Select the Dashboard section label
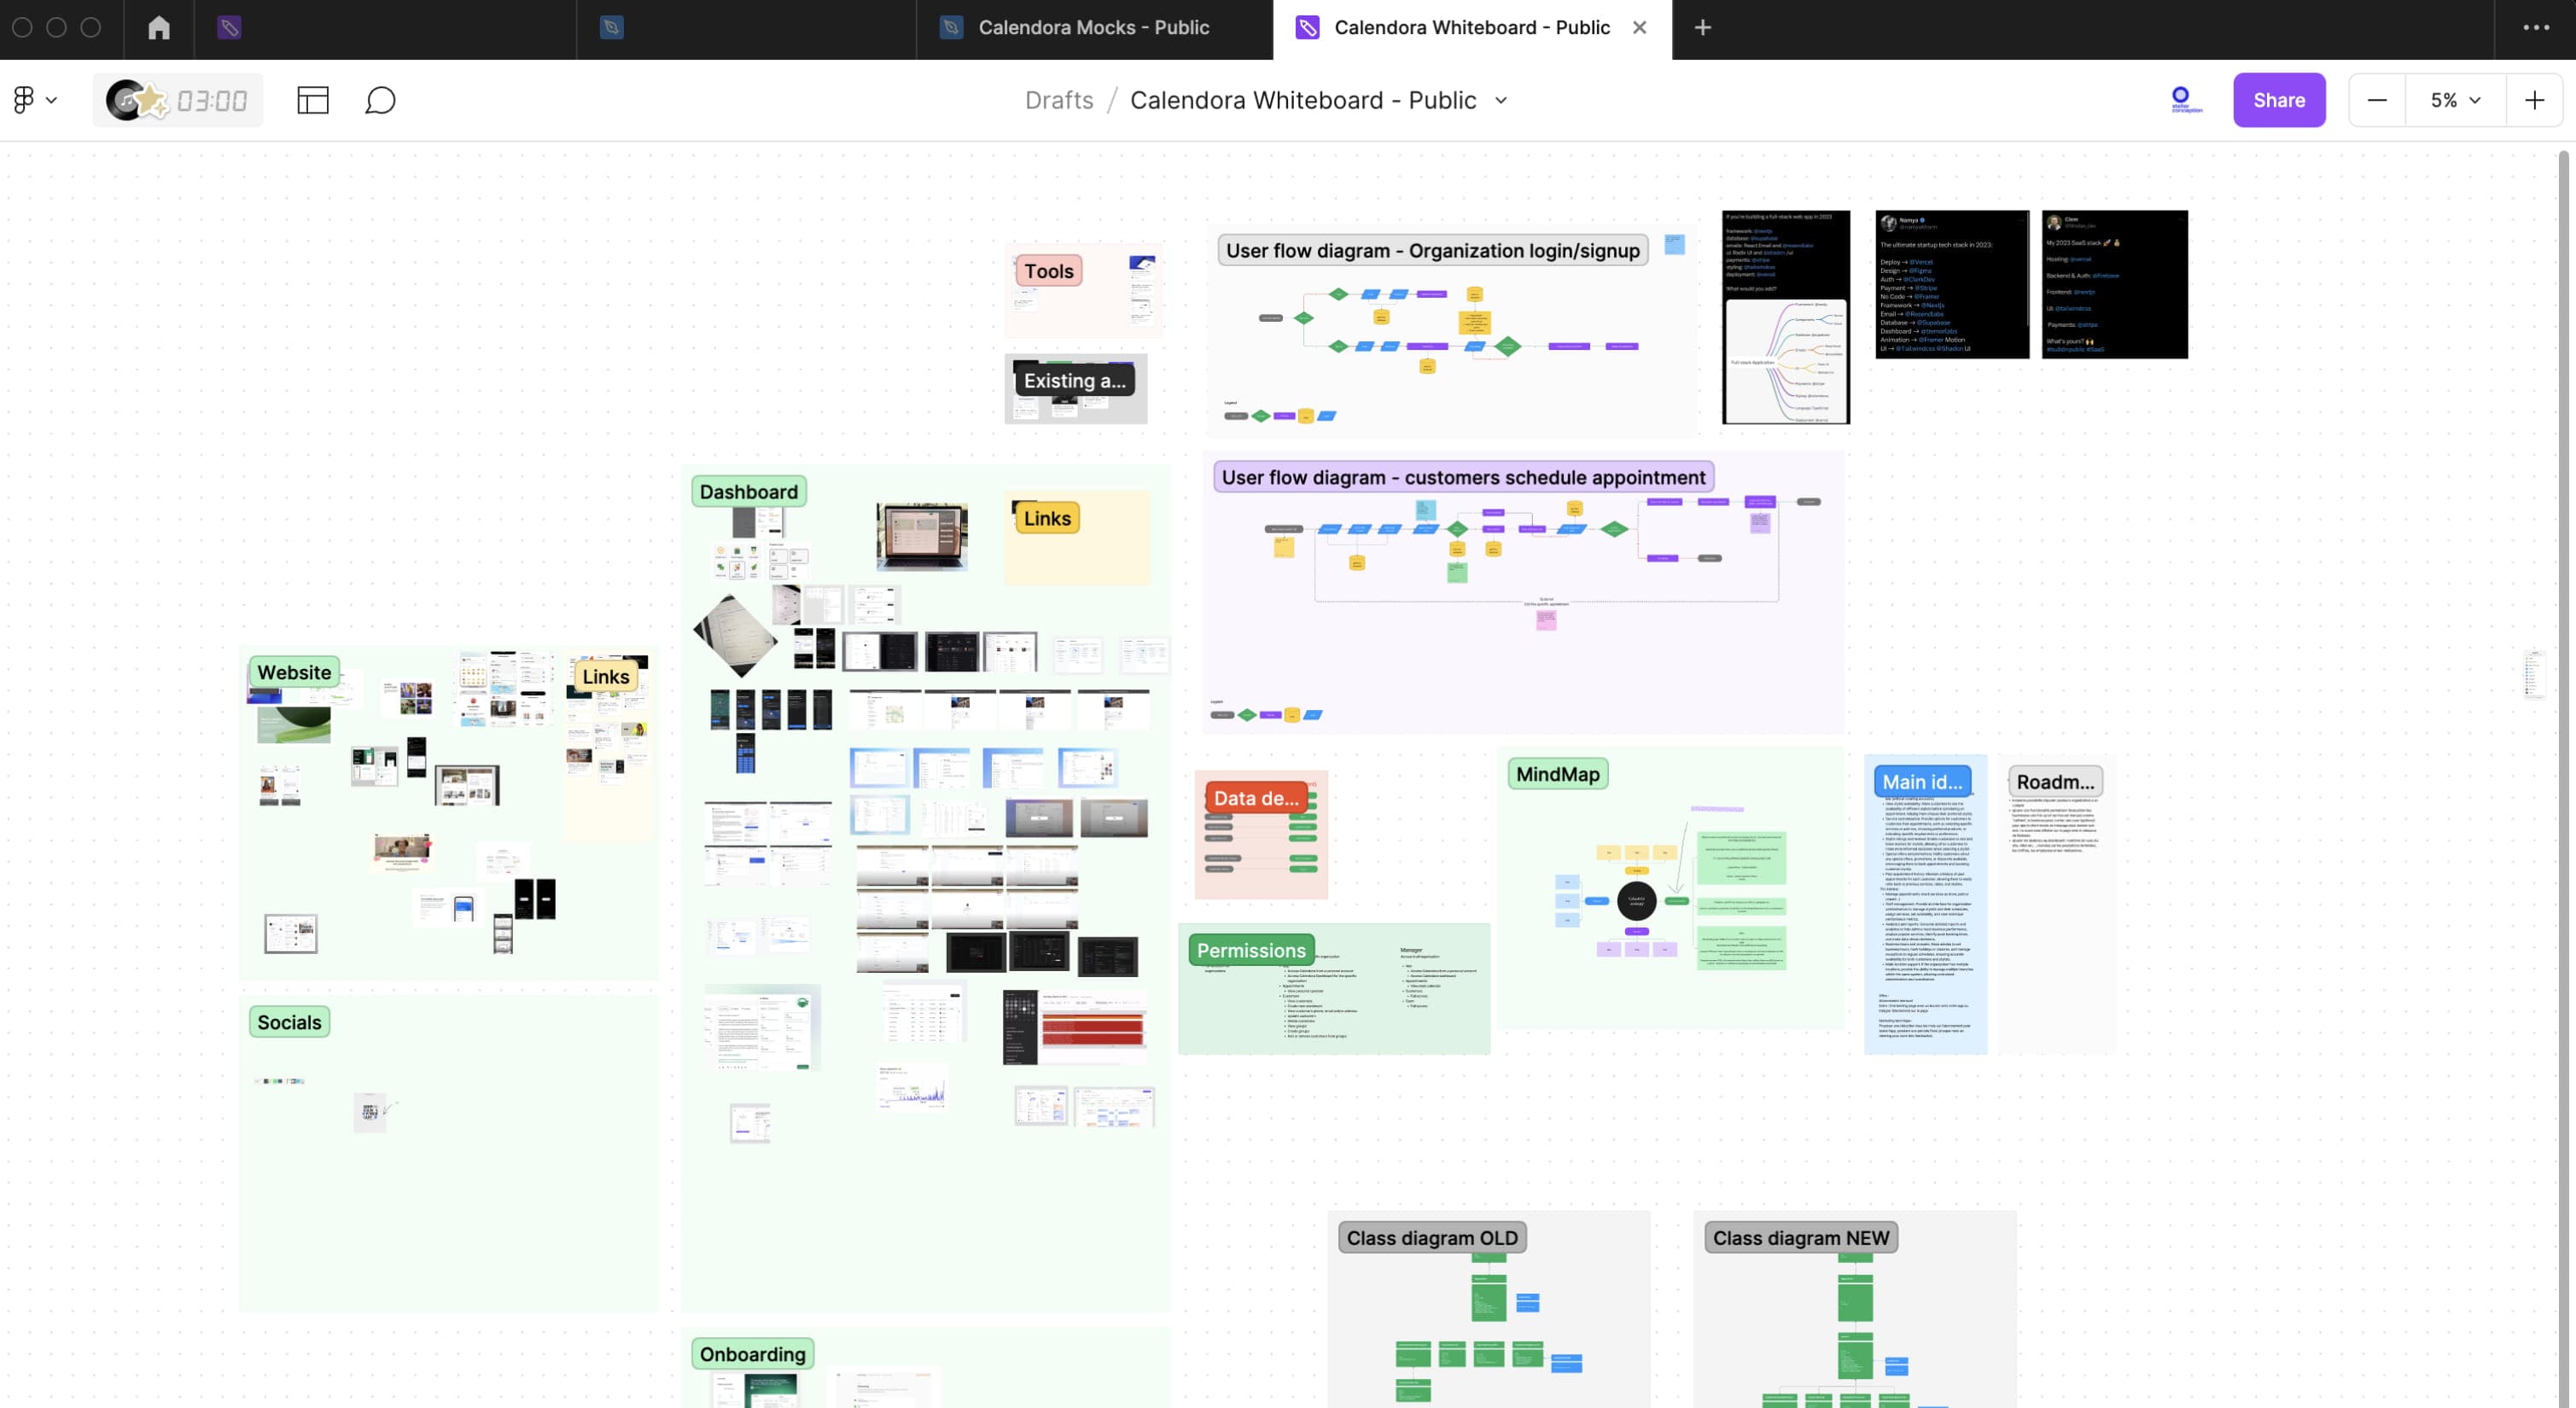 749,492
